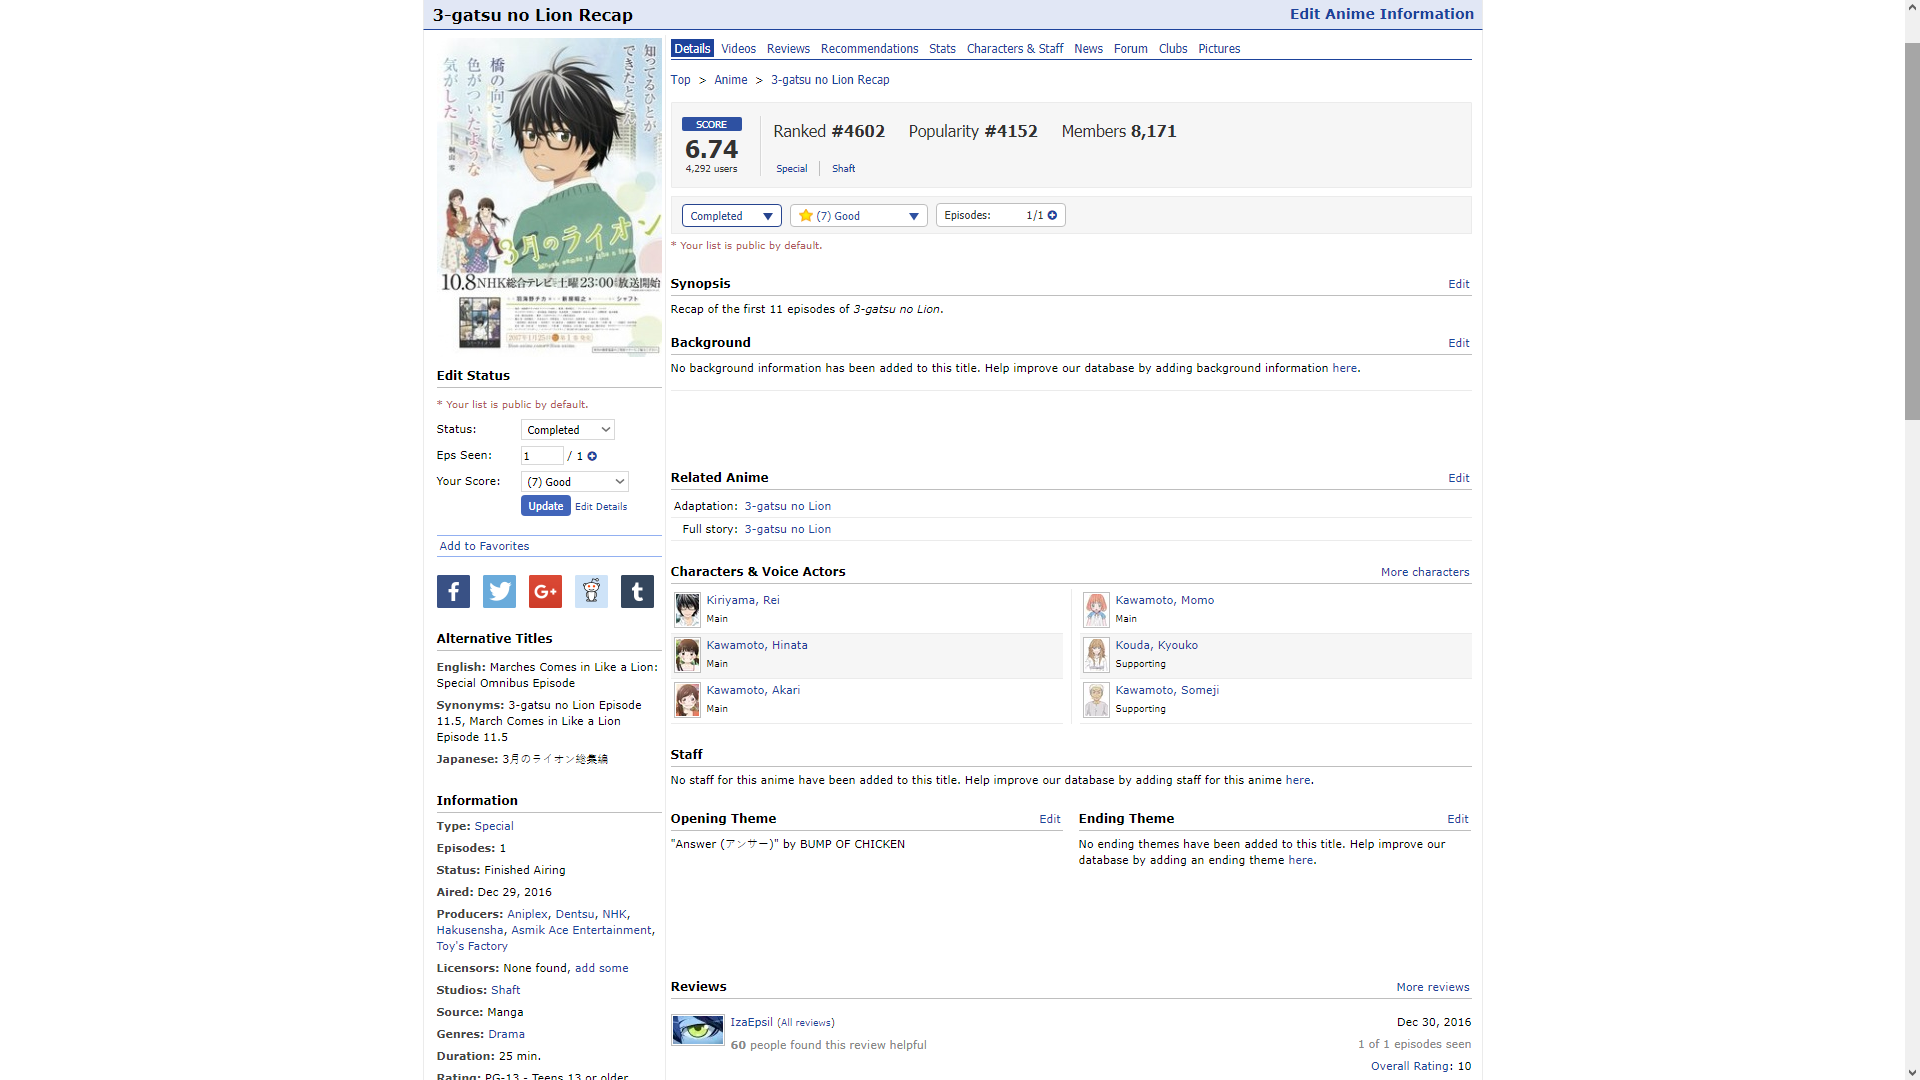The width and height of the screenshot is (1920, 1080).
Task: Share on Twitter icon
Action: (x=499, y=592)
